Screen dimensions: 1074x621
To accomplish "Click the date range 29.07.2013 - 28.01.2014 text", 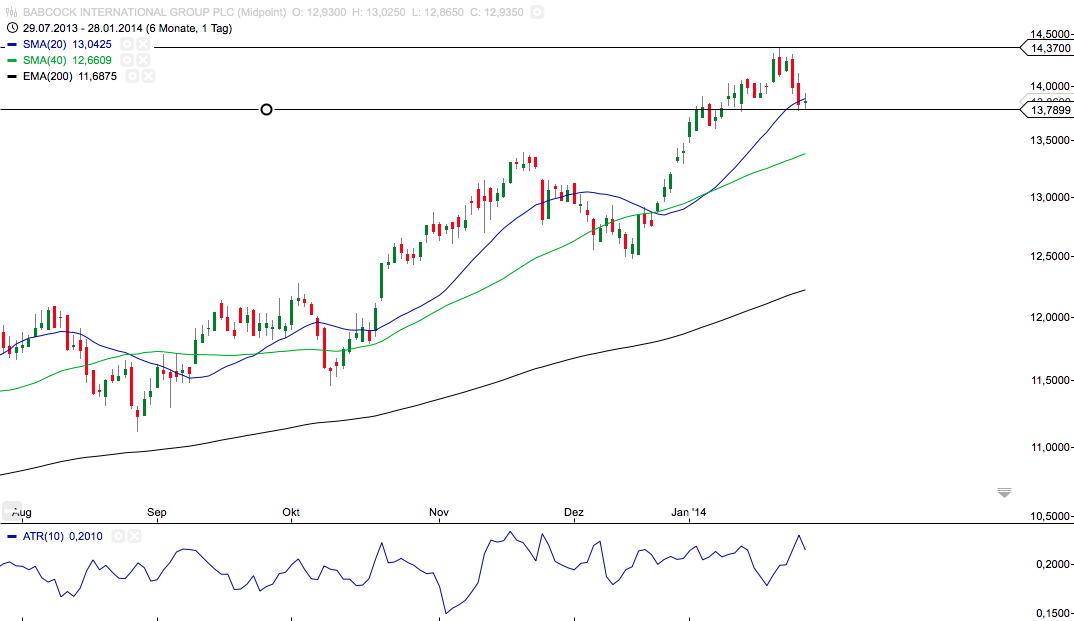I will click(x=83, y=28).
